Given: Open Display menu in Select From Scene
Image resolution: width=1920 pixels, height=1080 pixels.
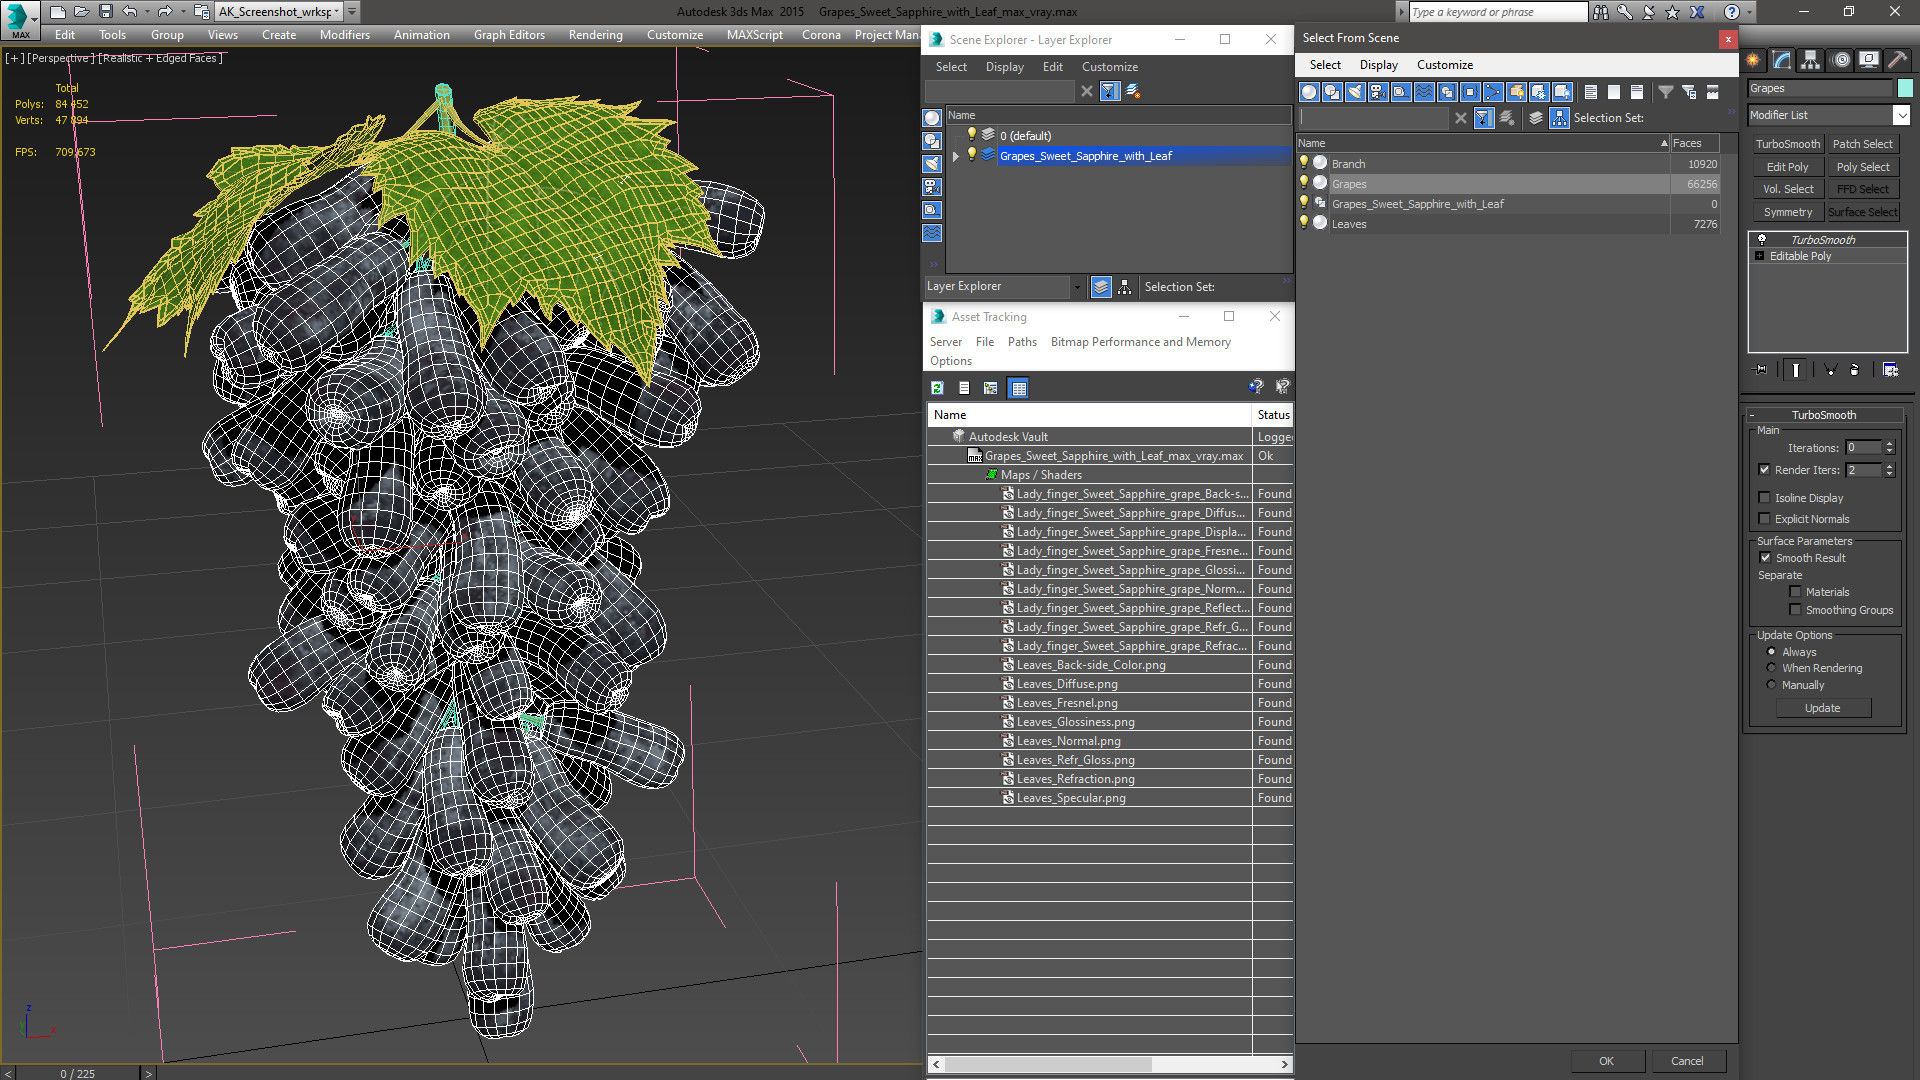Looking at the screenshot, I should [x=1378, y=65].
